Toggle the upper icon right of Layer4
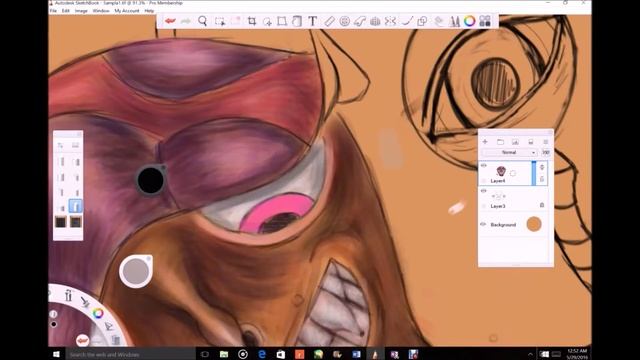Image resolution: width=640 pixels, height=360 pixels. pos(542,167)
